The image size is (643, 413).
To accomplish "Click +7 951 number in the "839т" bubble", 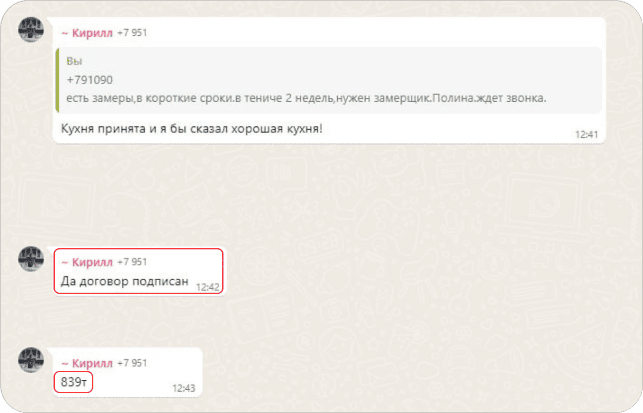I will tap(132, 363).
